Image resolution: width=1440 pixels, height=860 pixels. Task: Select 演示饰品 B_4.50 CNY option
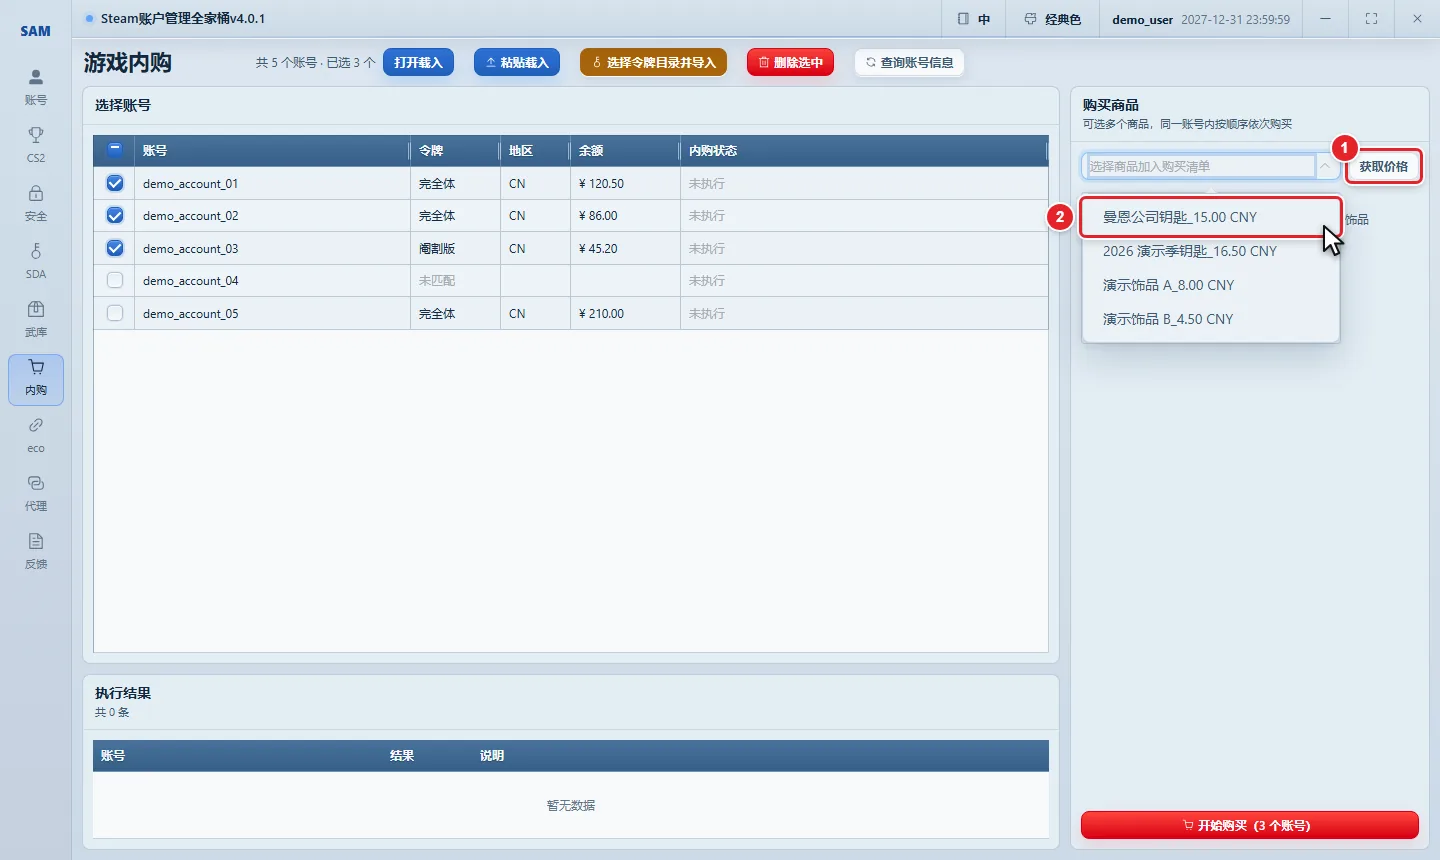coord(1210,319)
